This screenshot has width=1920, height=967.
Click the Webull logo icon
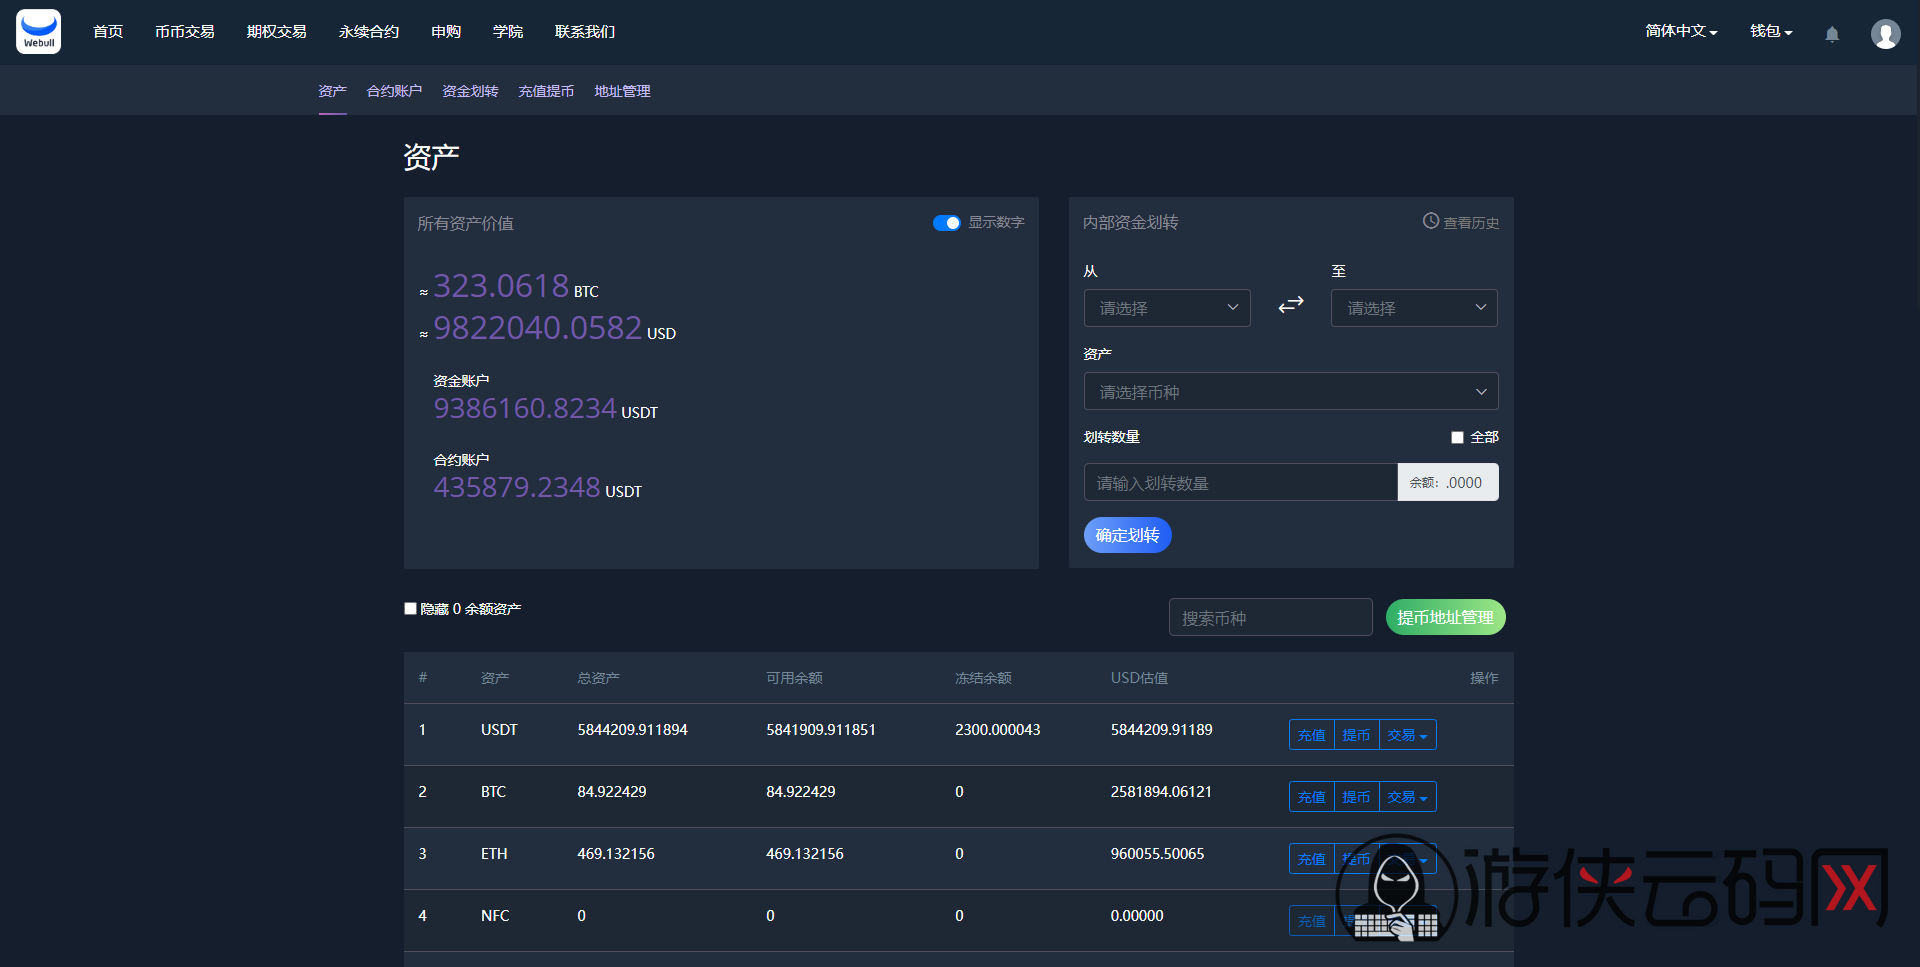(x=39, y=31)
